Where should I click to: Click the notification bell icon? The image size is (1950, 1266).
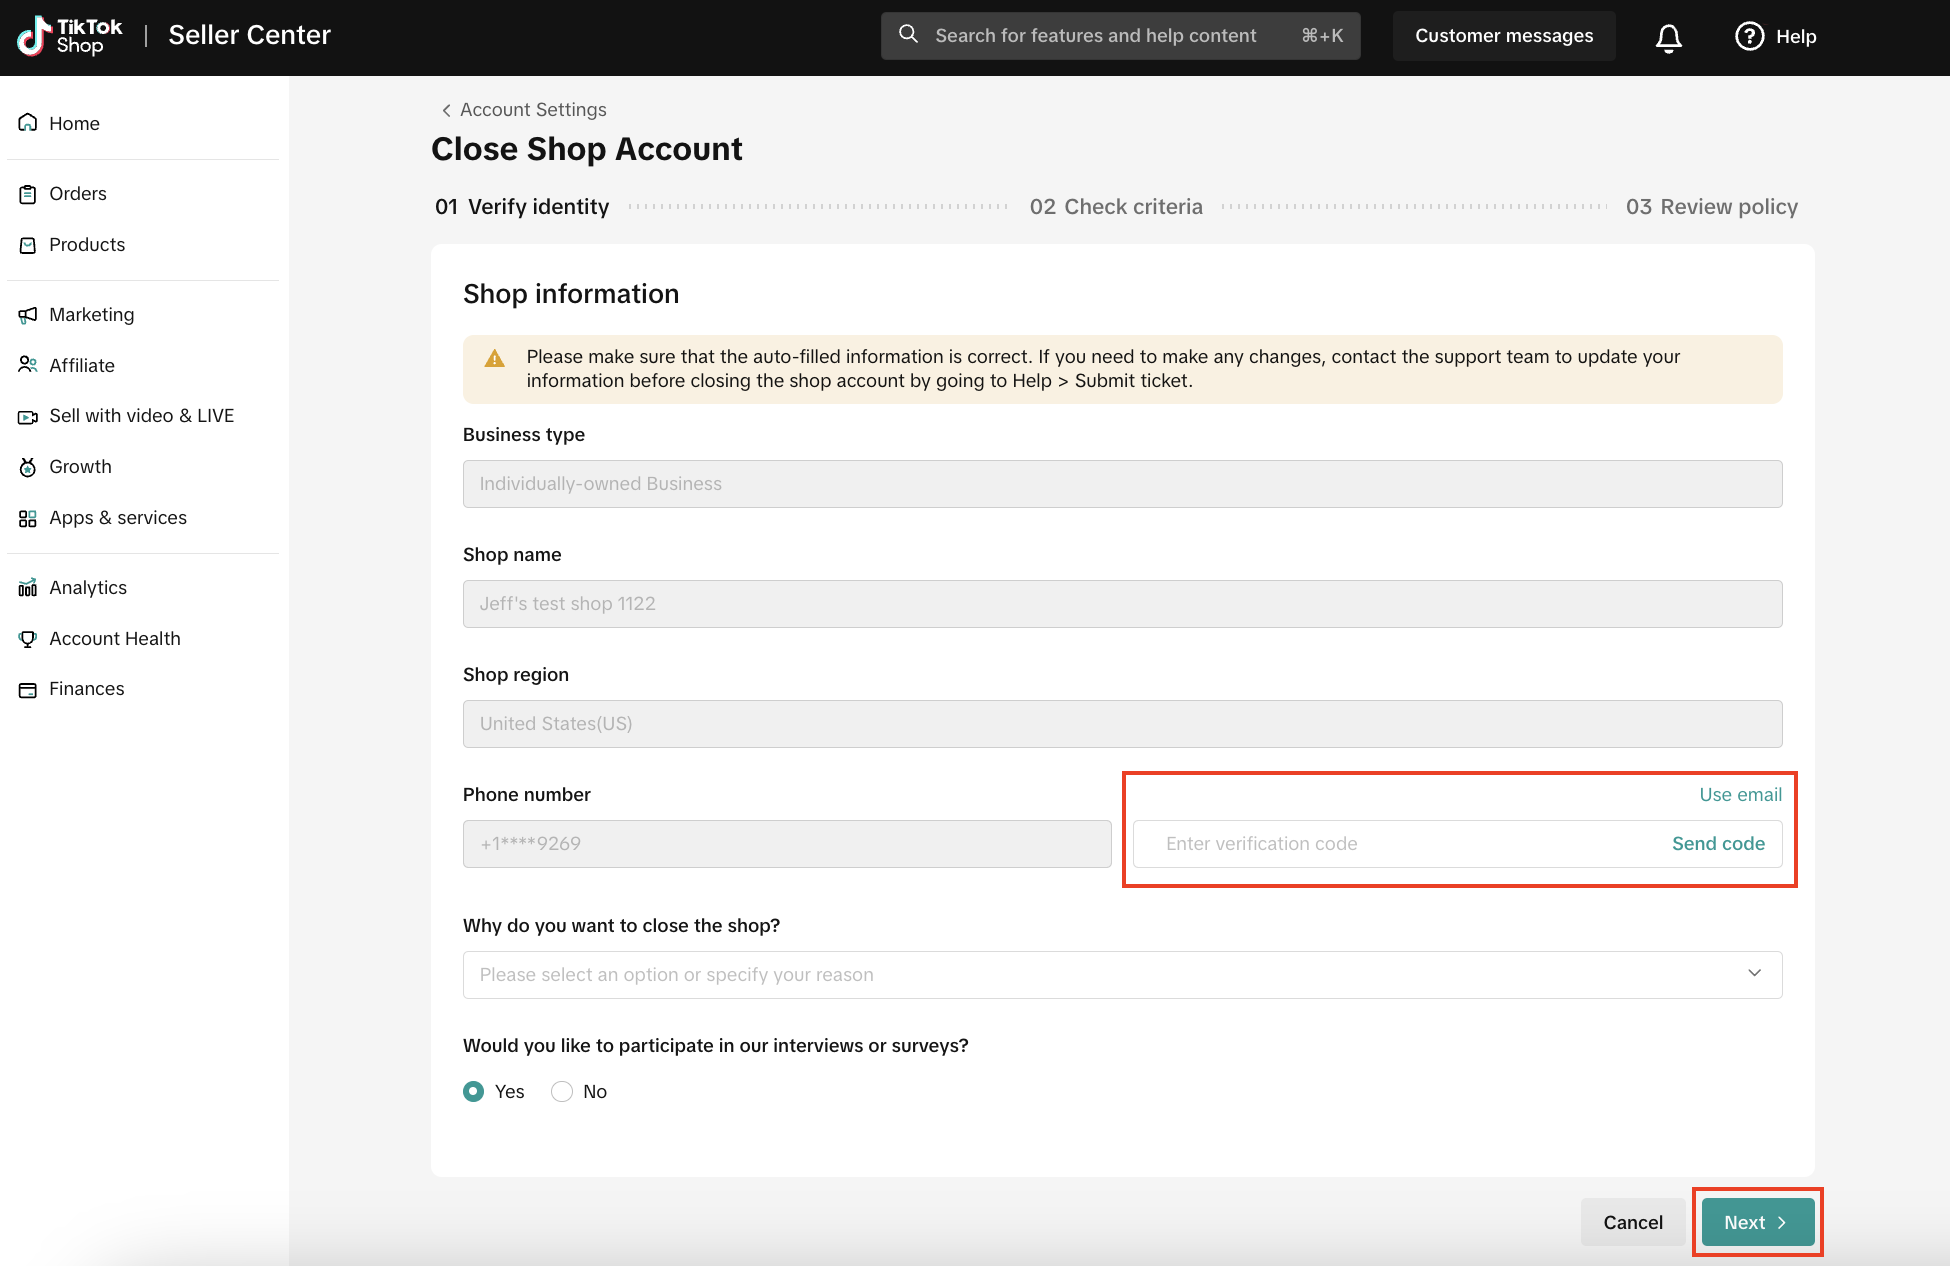tap(1668, 38)
